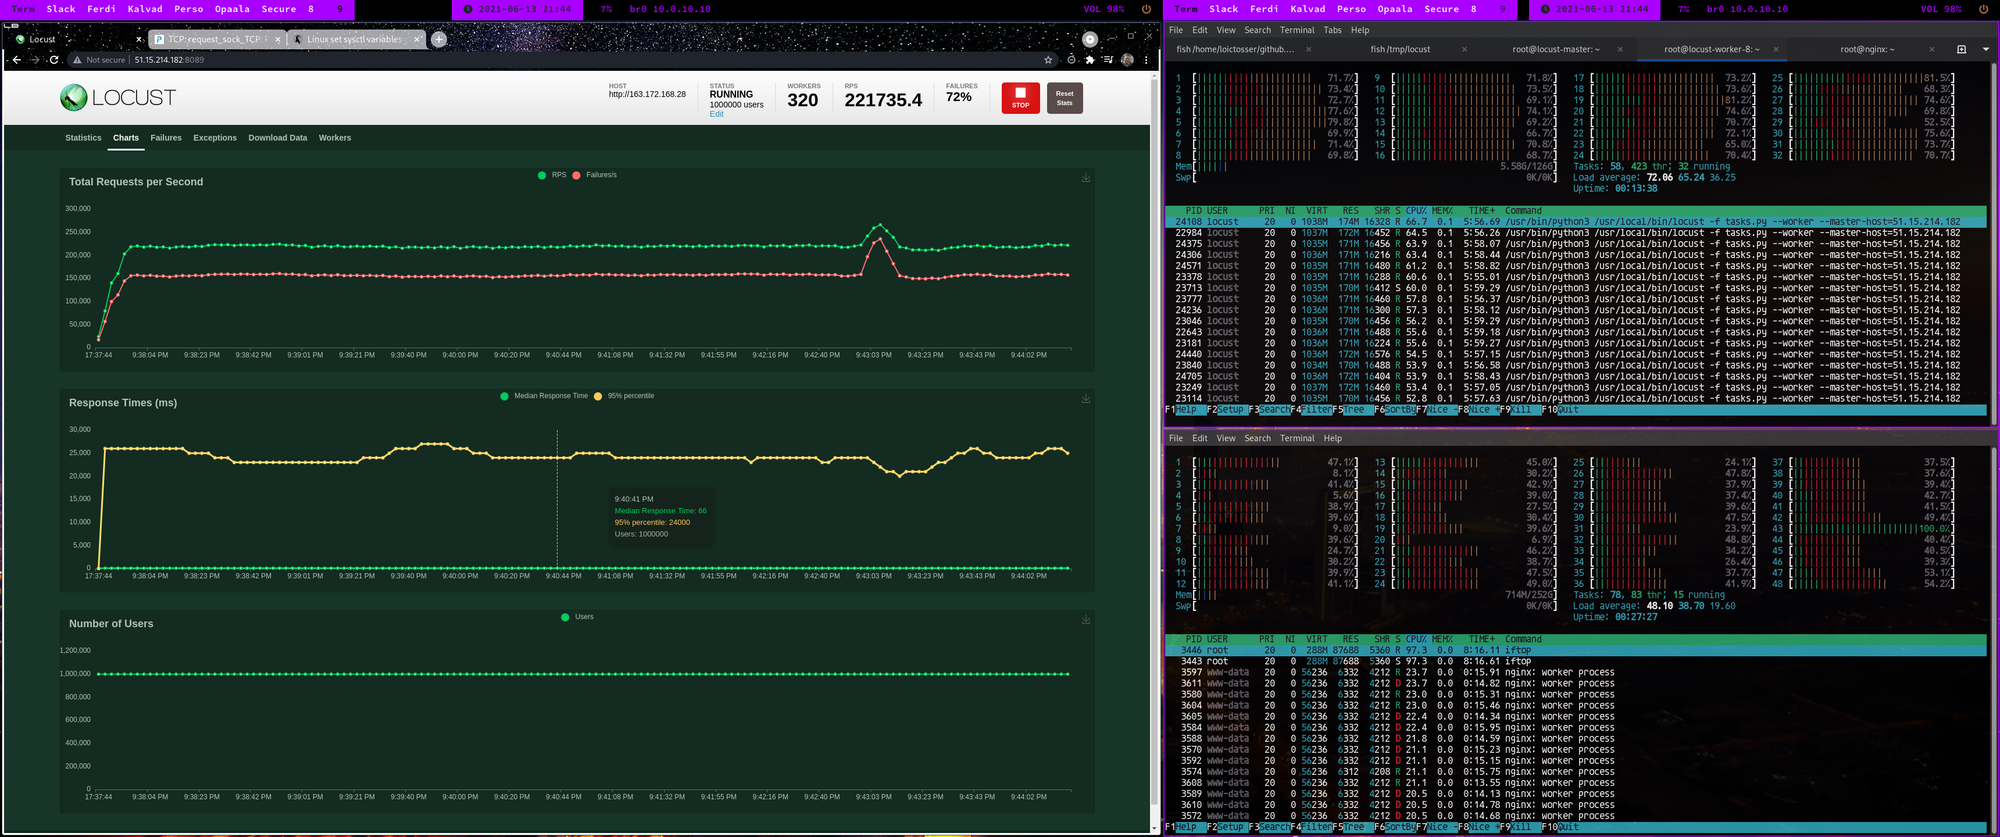Screen dimensions: 2000x837
Task: Download the Total Requests per Second chart
Action: click(1086, 178)
